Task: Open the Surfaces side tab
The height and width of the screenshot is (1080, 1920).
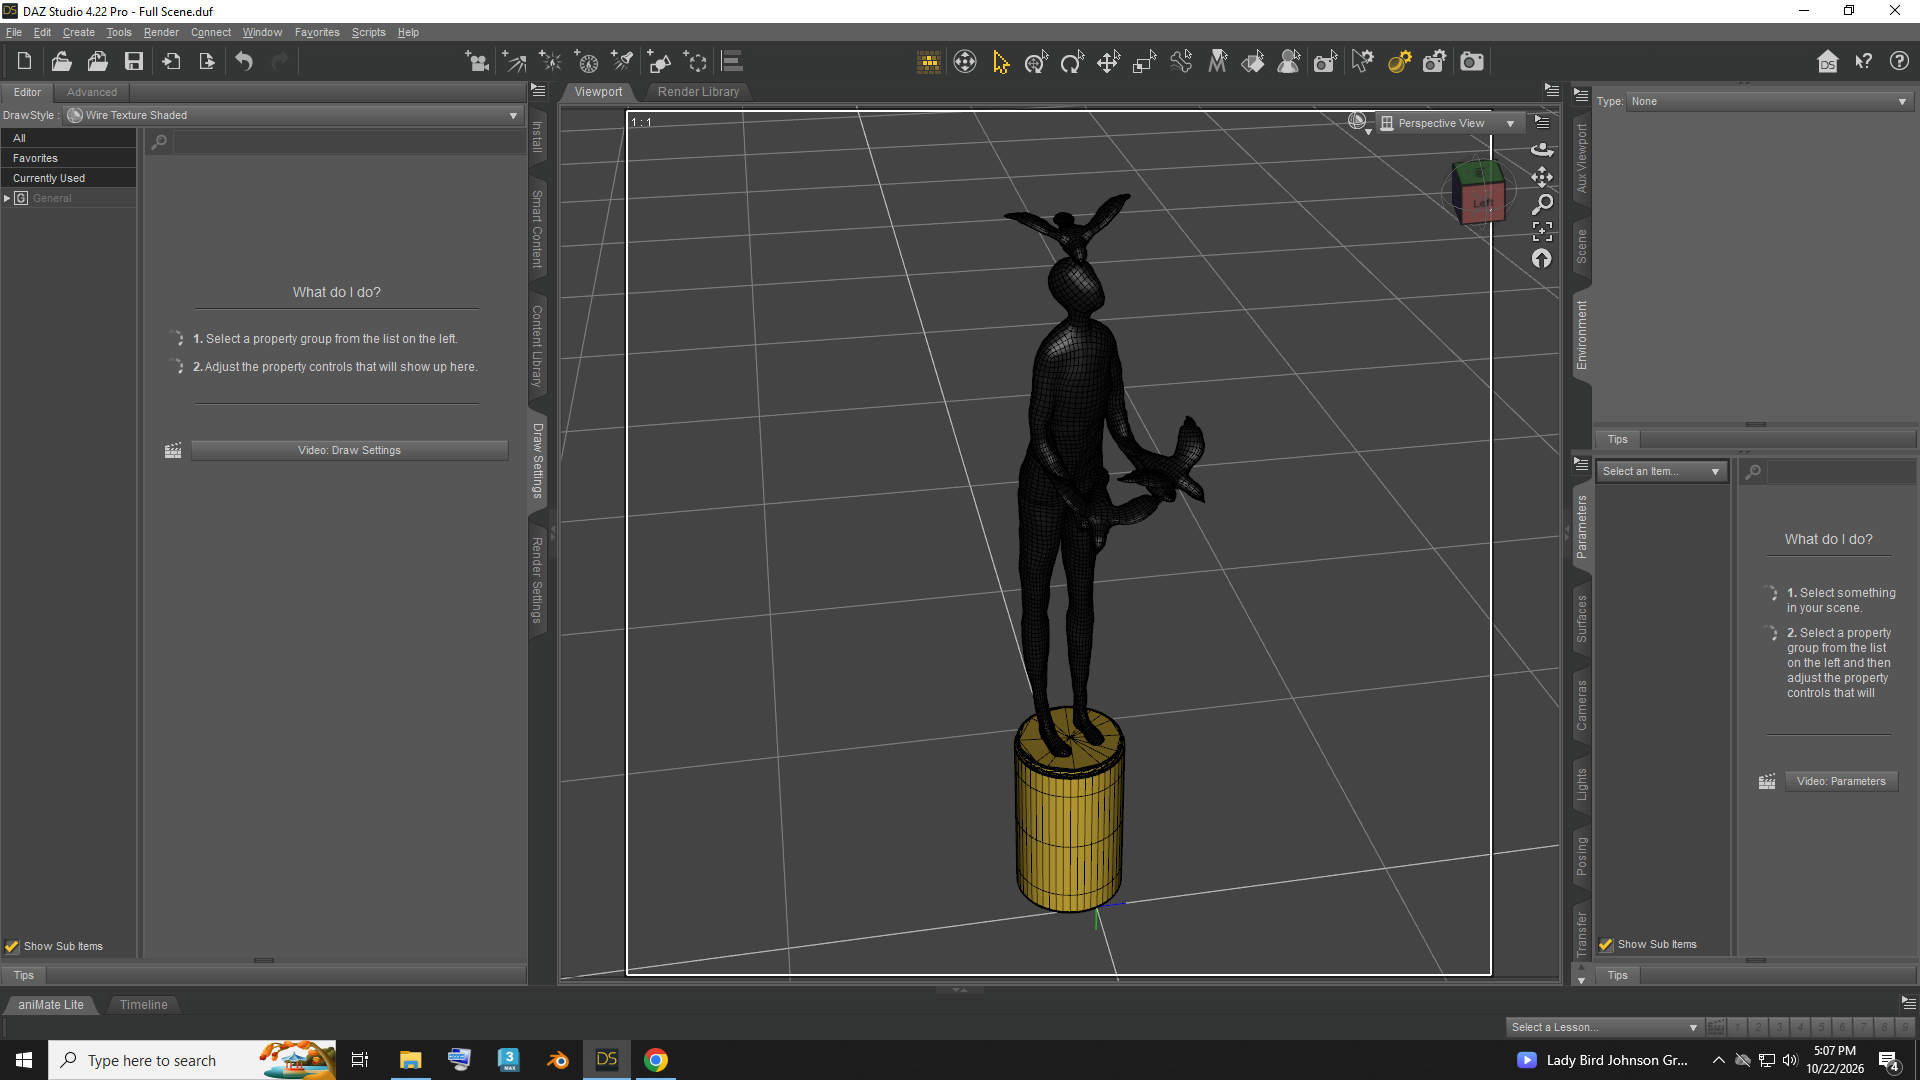Action: pos(1581,618)
